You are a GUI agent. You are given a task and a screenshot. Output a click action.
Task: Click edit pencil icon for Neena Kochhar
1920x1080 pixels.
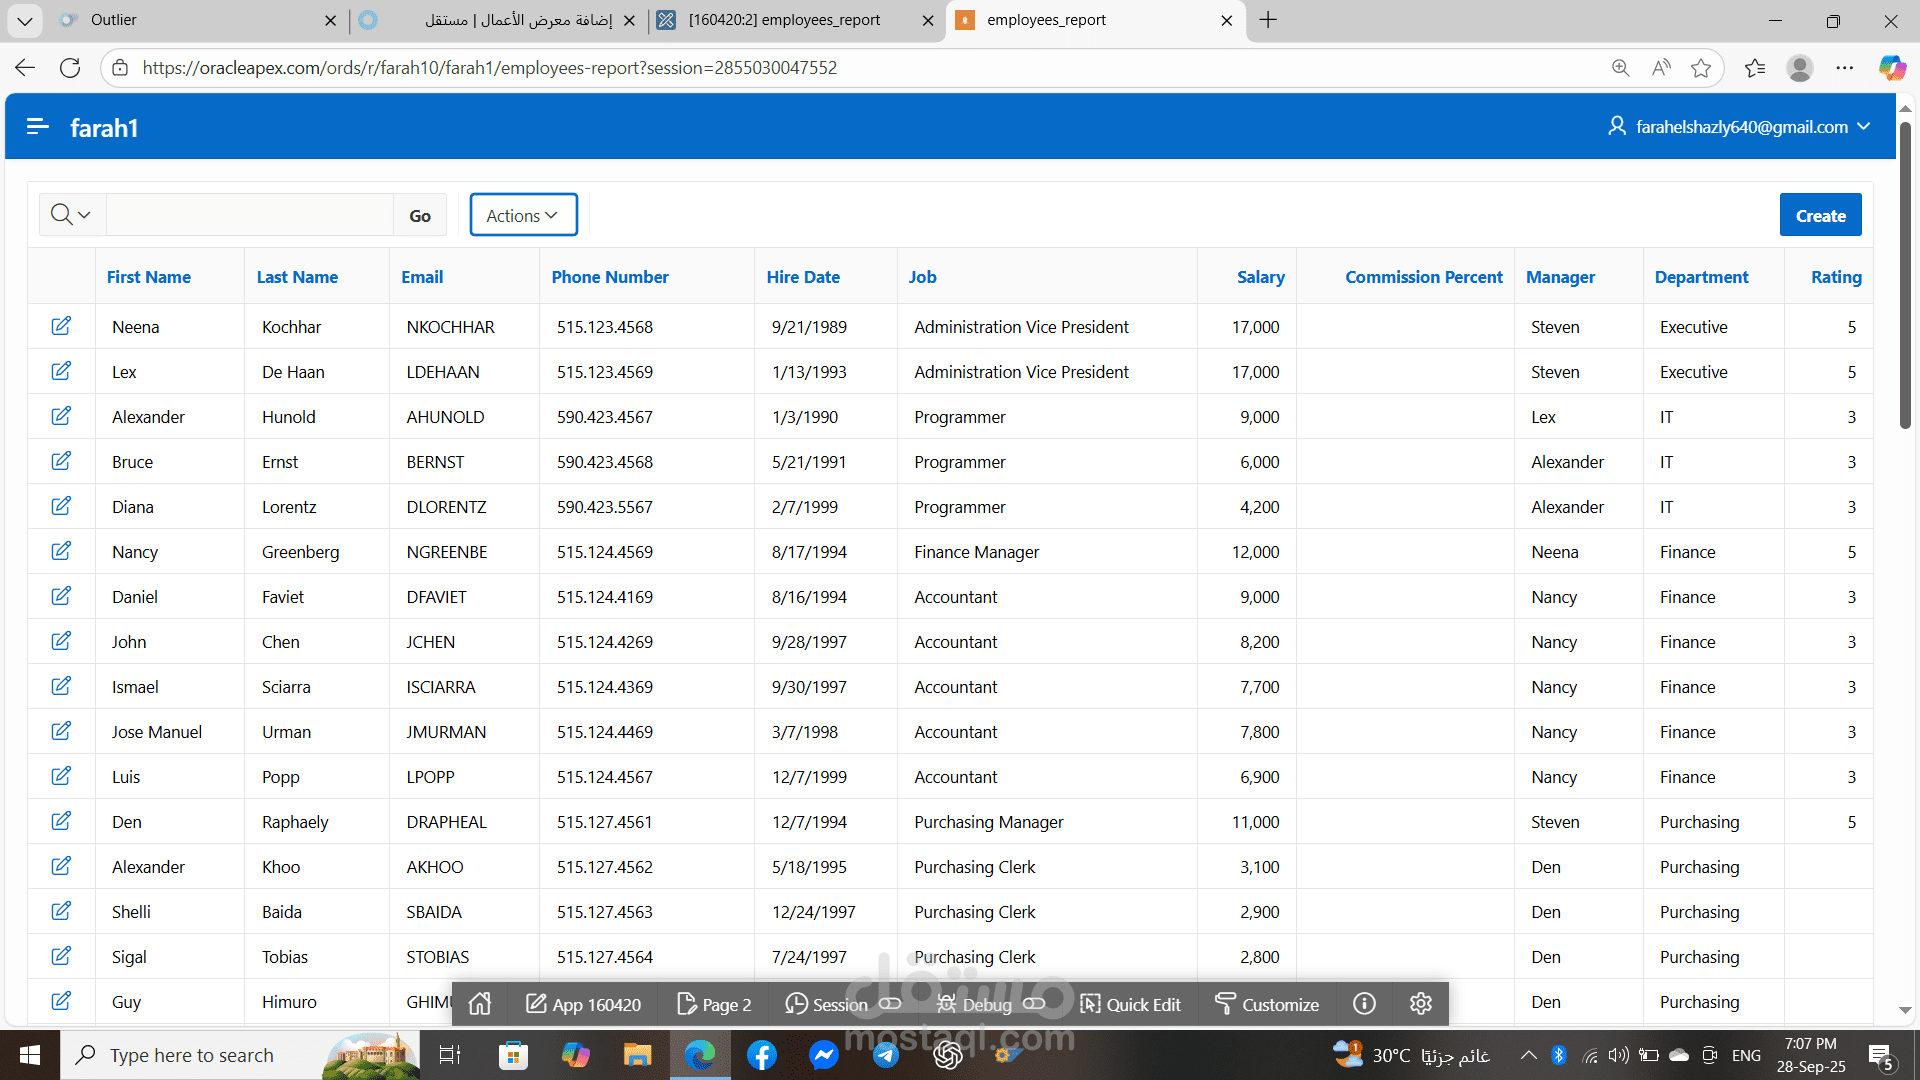(61, 326)
